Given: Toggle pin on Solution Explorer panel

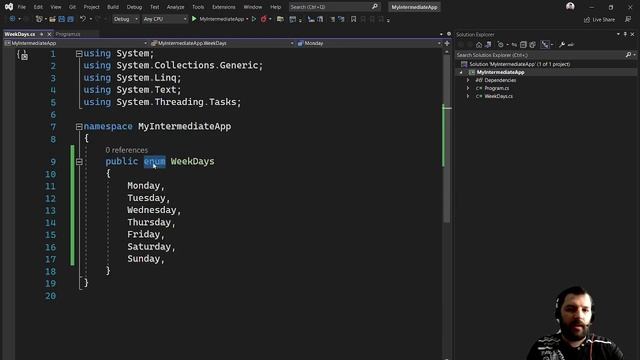Looking at the screenshot, I should [x=625, y=34].
